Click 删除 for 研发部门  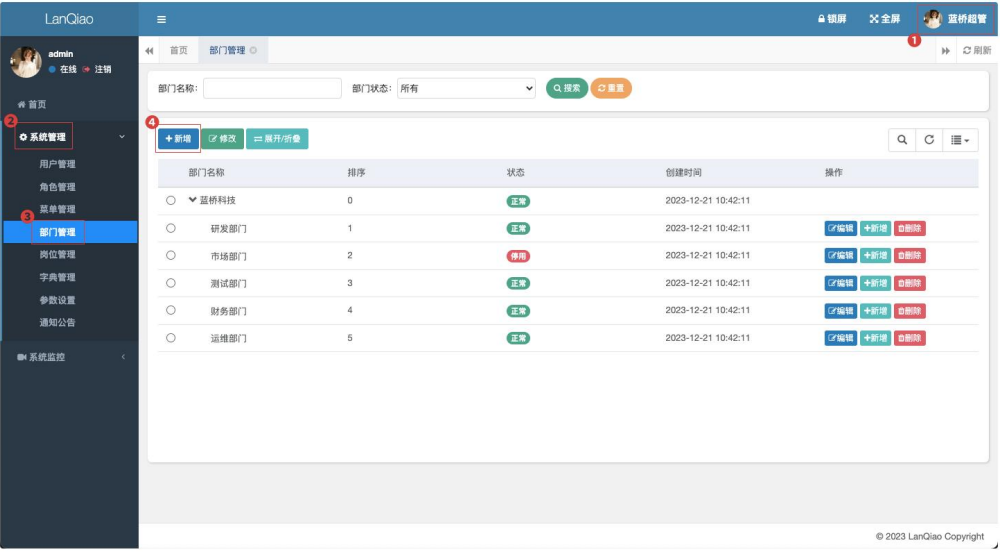910,228
